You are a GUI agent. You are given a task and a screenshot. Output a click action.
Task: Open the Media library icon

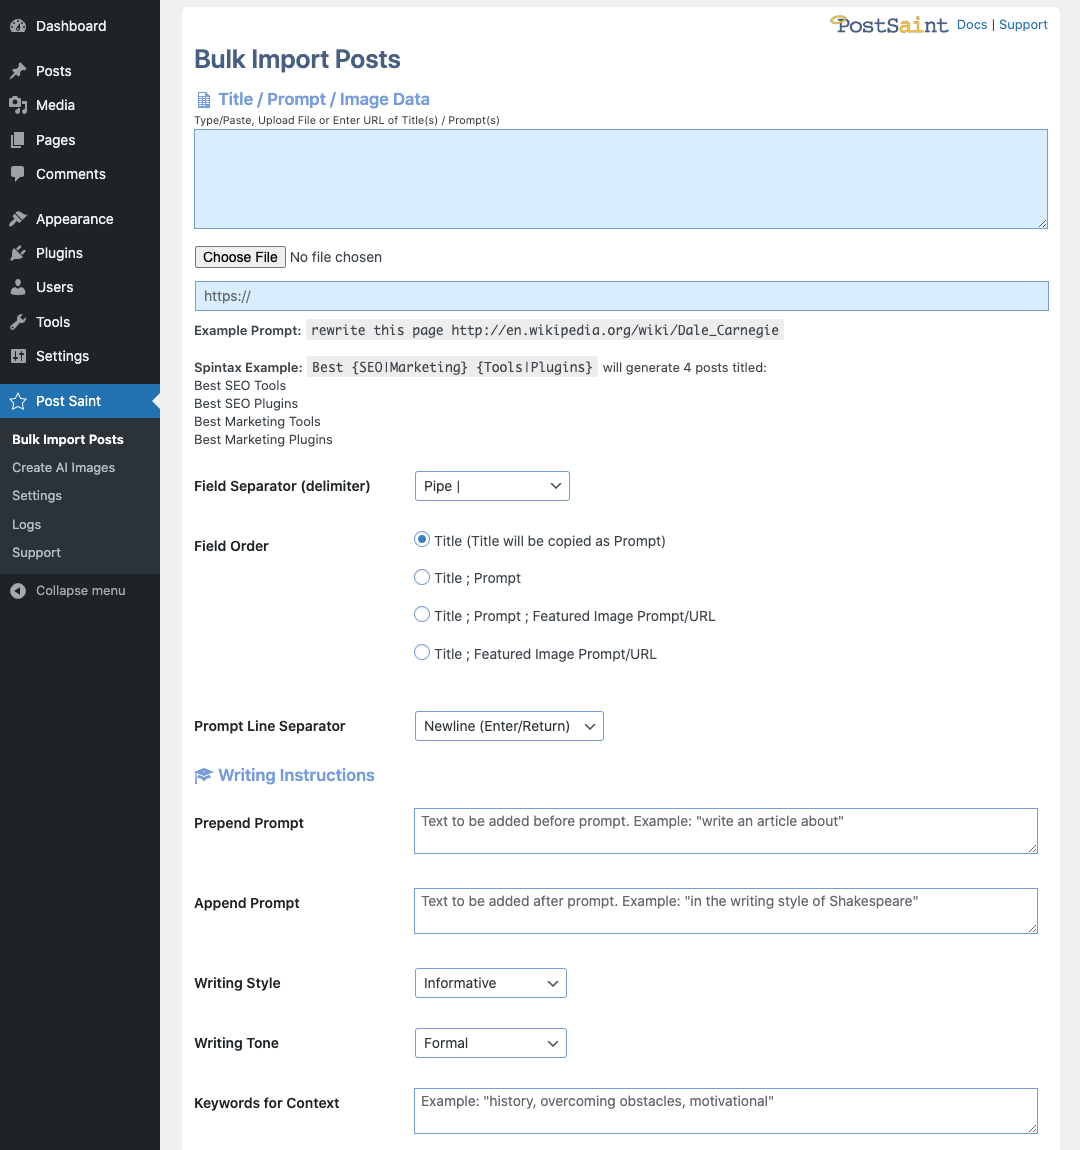[18, 105]
